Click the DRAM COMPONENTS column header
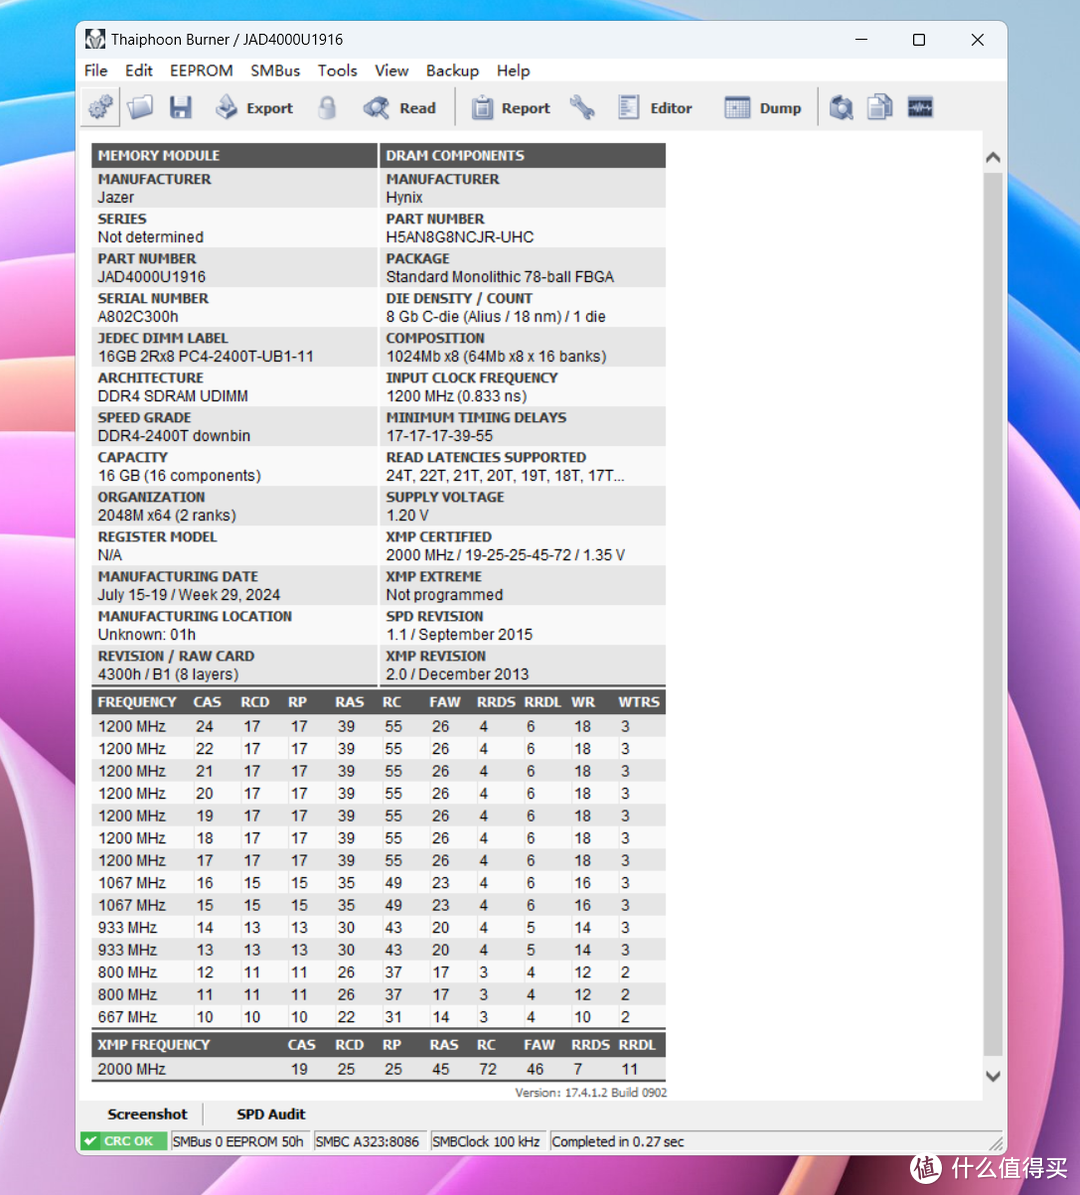The image size is (1080, 1195). click(x=523, y=155)
